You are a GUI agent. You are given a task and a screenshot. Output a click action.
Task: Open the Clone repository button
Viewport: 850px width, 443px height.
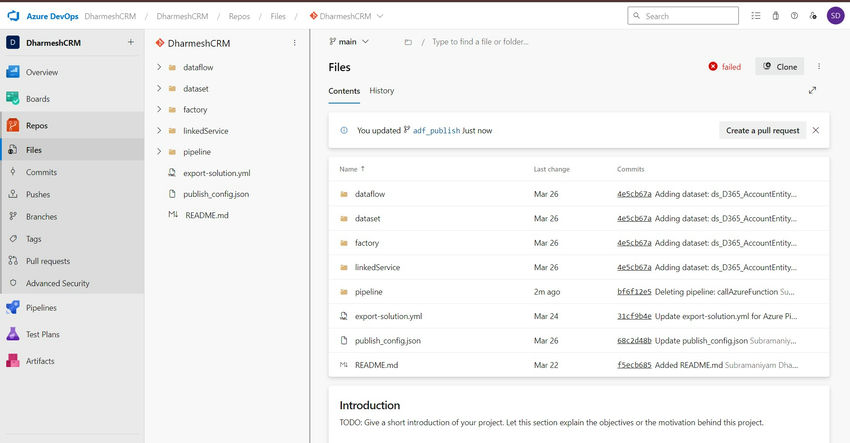click(780, 67)
